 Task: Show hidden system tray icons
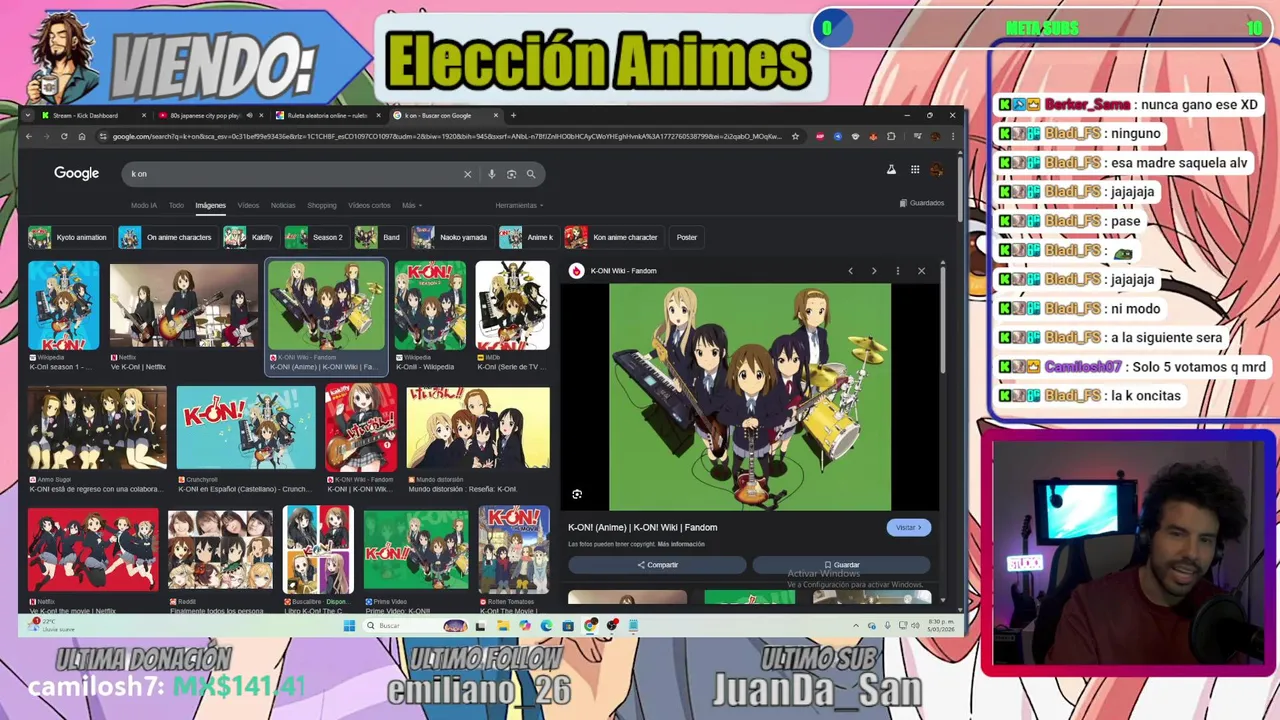[855, 626]
